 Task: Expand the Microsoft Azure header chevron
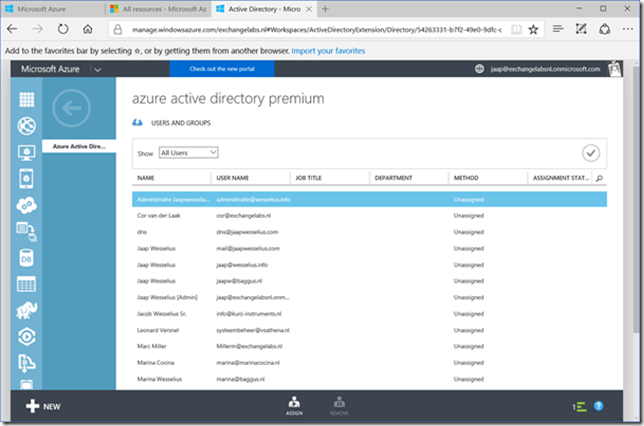pyautogui.click(x=98, y=69)
